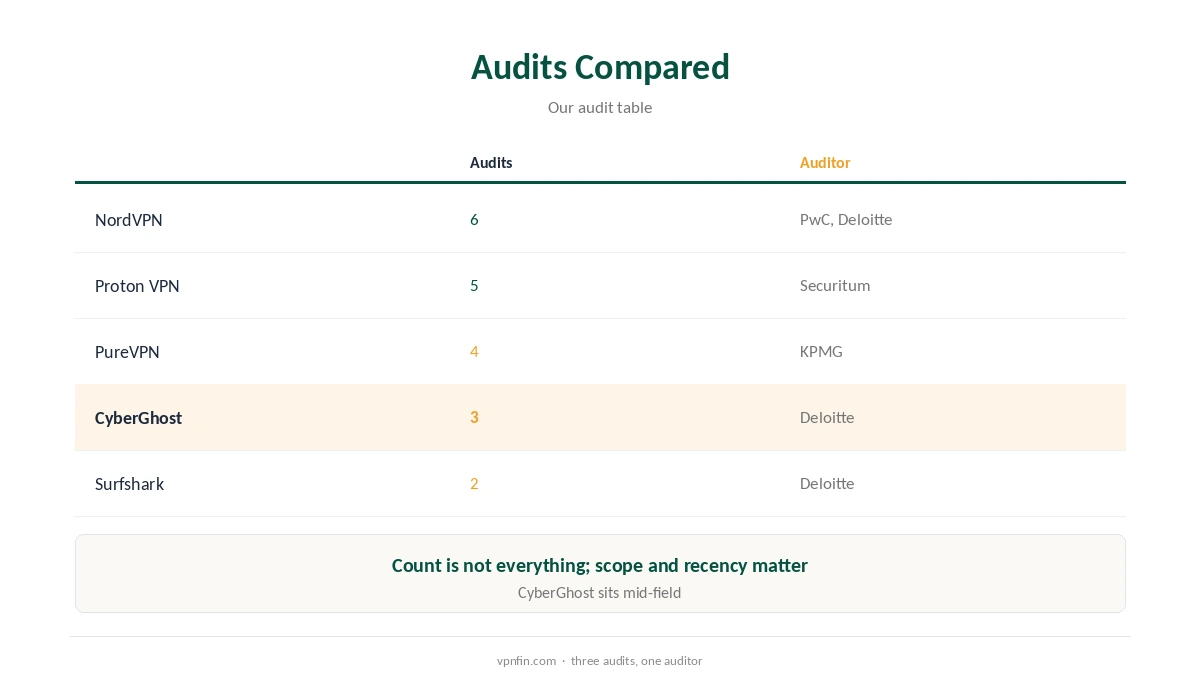Click the Deloitte cell in Surfshark row
Screen dimensions: 1200x680
point(827,484)
